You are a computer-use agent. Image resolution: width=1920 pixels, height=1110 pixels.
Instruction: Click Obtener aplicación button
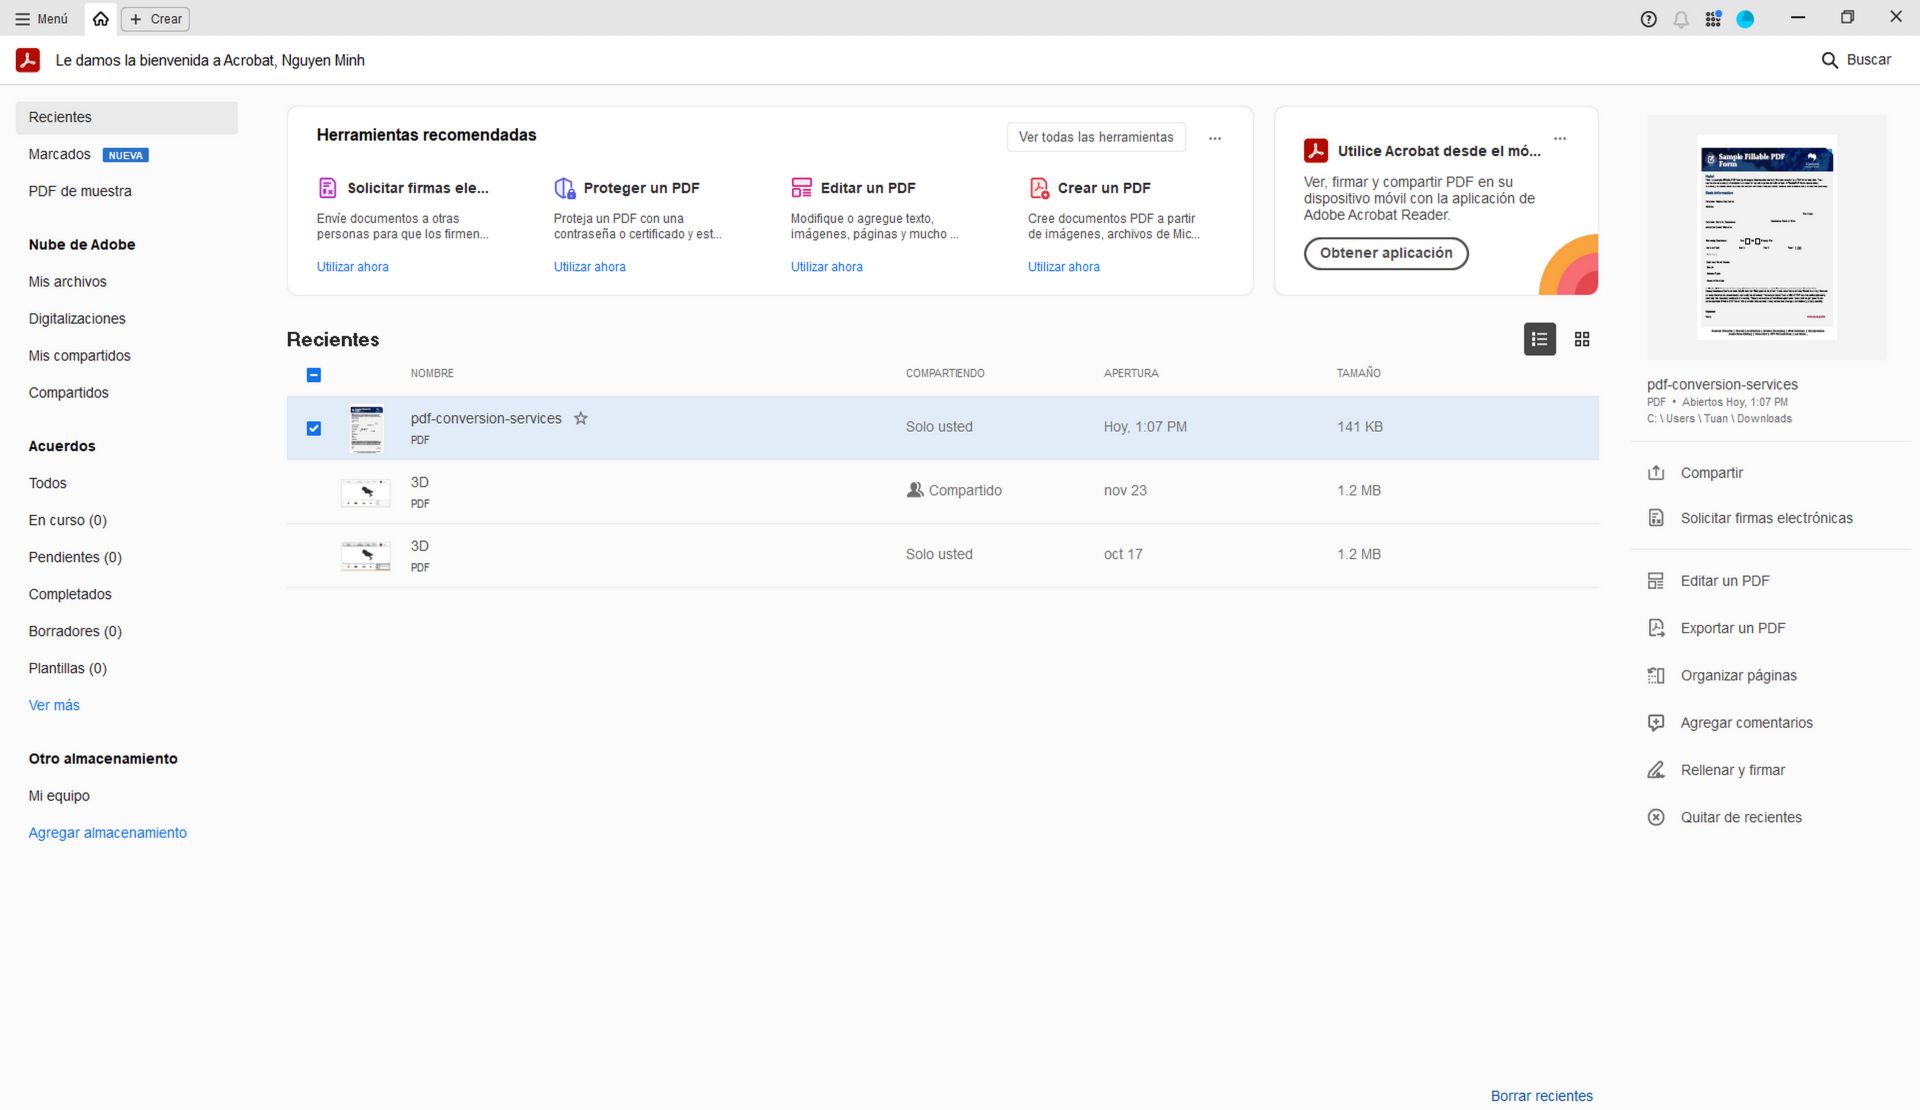point(1385,254)
